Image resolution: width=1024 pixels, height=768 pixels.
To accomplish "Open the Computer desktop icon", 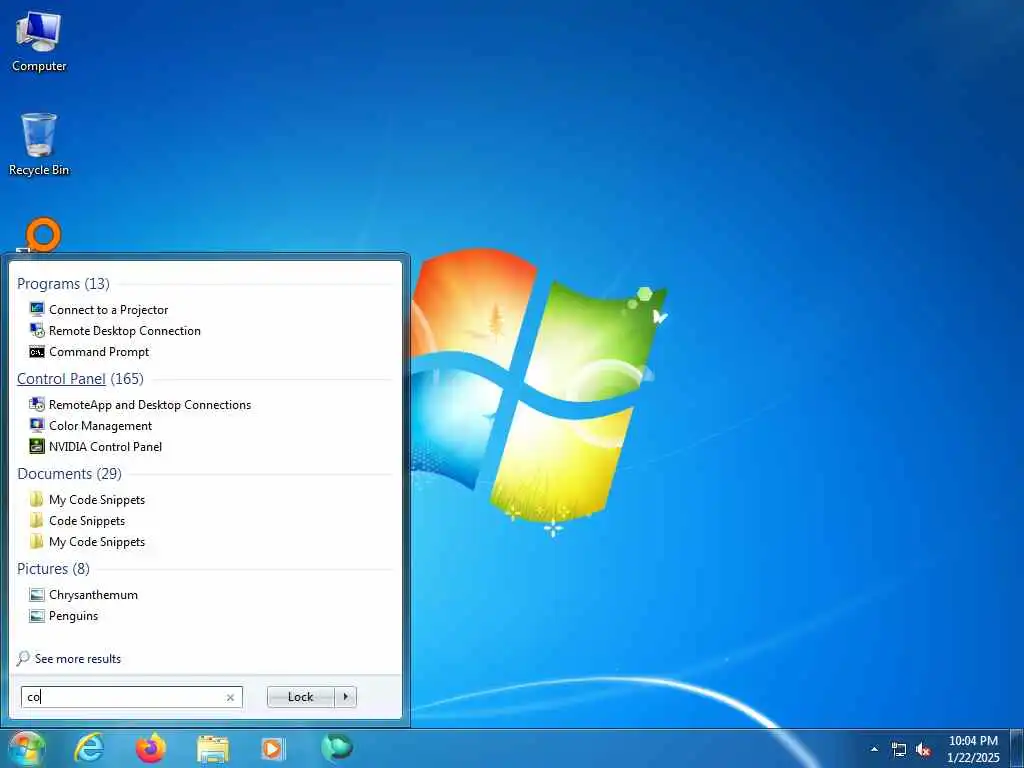I will (39, 41).
